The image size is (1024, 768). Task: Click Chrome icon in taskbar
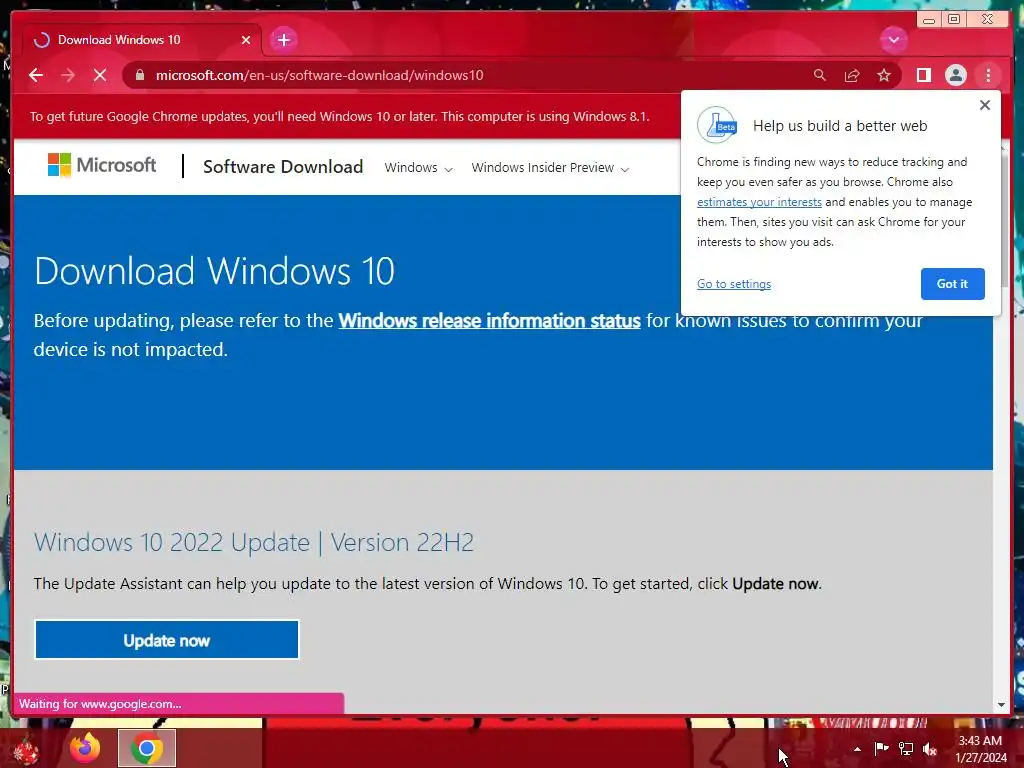[147, 748]
